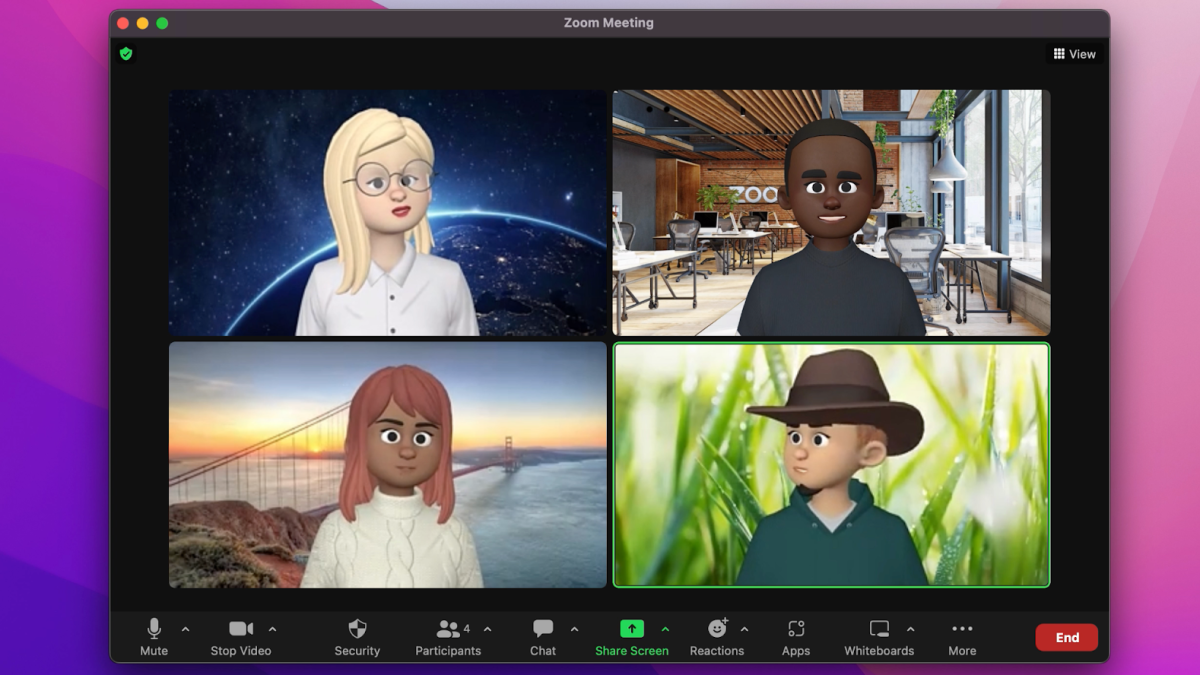Image resolution: width=1200 pixels, height=675 pixels.
Task: Expand the audio options chevron beside Mute
Action: pyautogui.click(x=184, y=629)
